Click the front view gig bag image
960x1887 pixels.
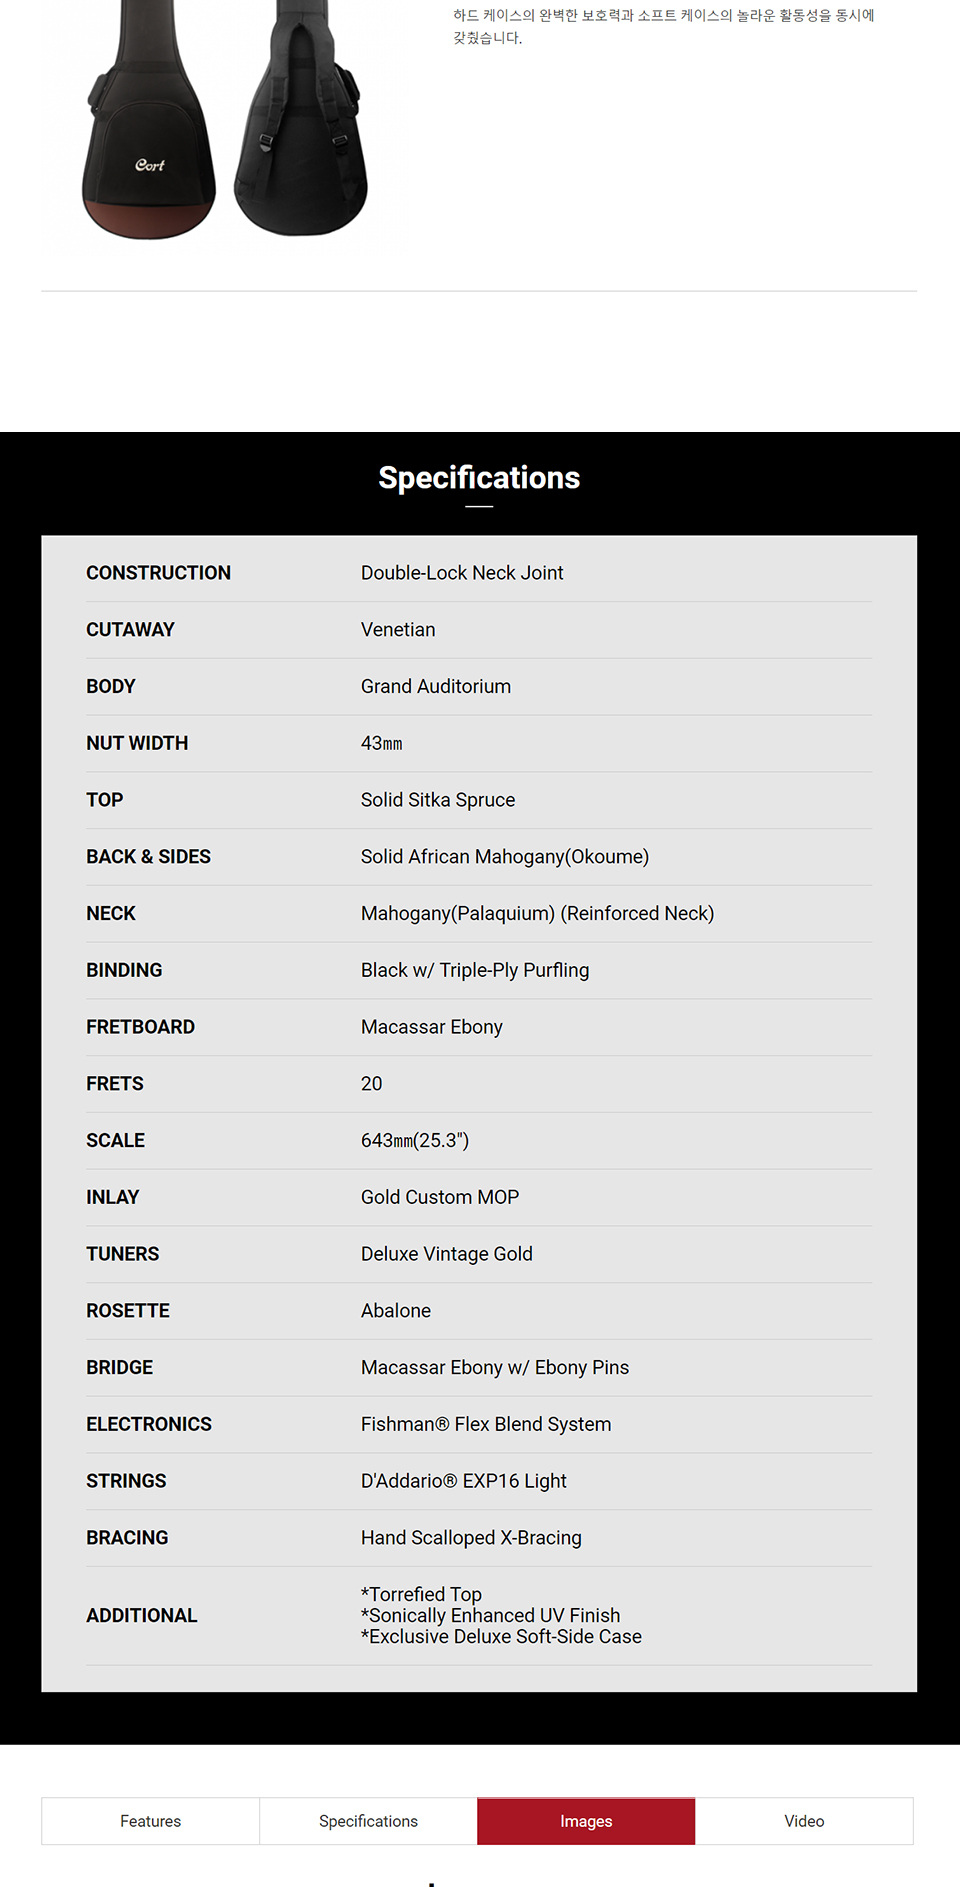pyautogui.click(x=149, y=130)
